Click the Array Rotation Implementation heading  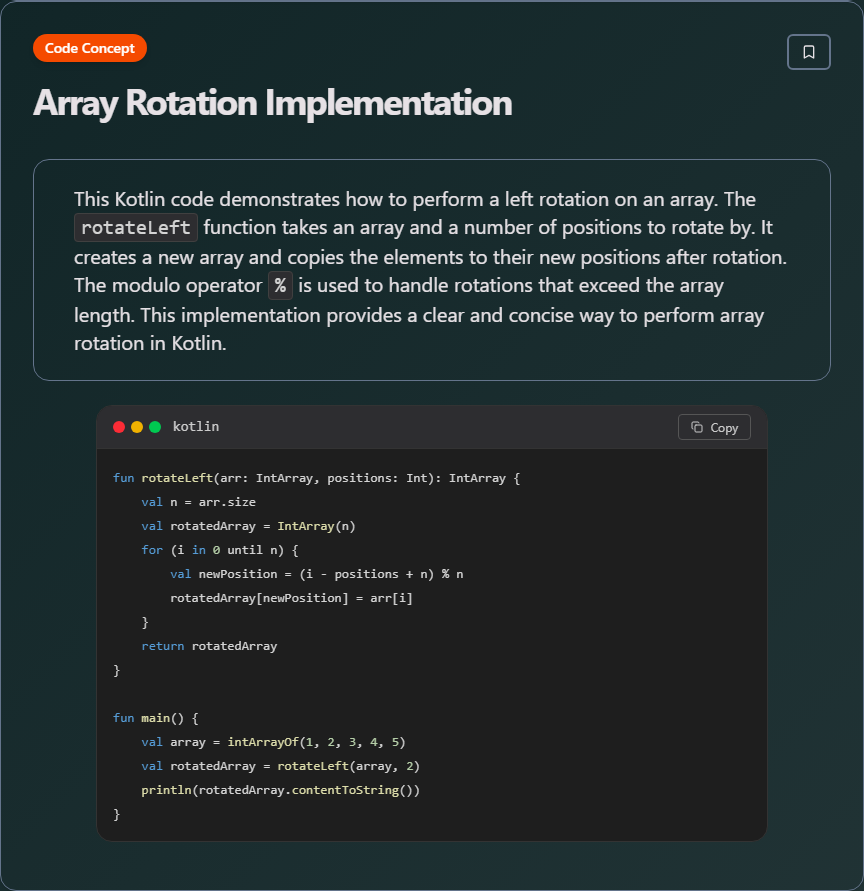pos(273,103)
